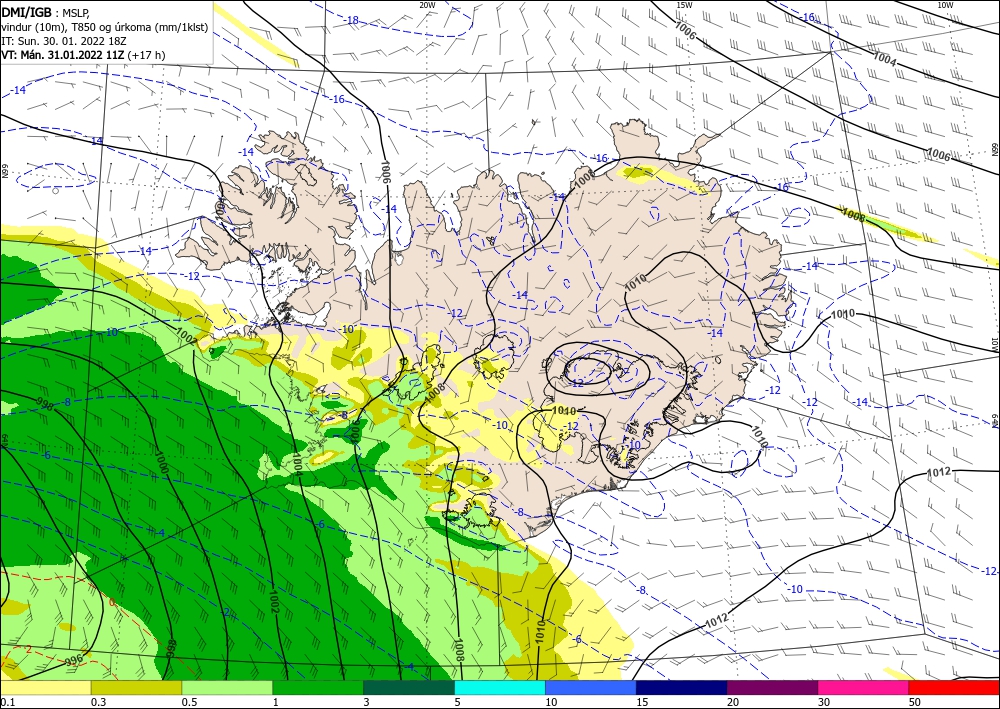Click the '996' isobar label
Image resolution: width=1000 pixels, height=709 pixels.
[x=76, y=661]
